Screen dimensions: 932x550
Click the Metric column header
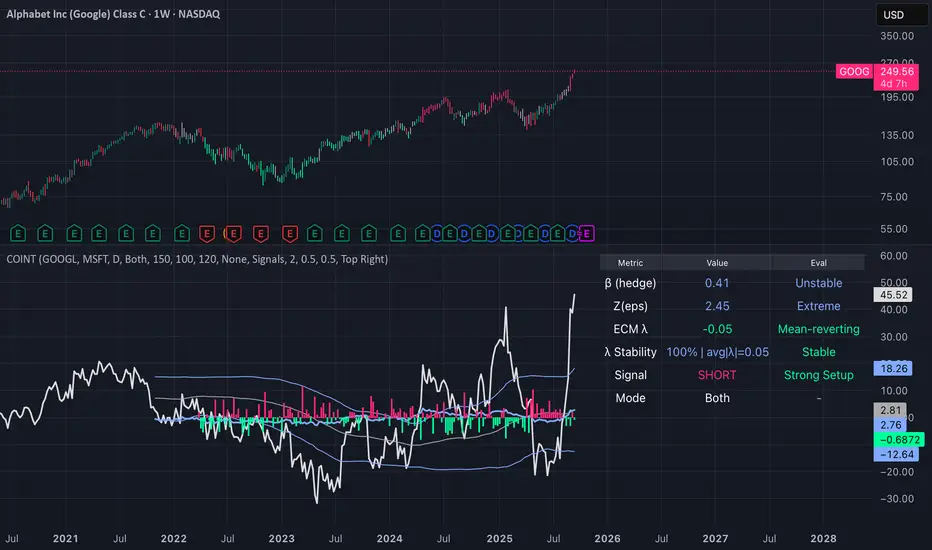point(630,263)
